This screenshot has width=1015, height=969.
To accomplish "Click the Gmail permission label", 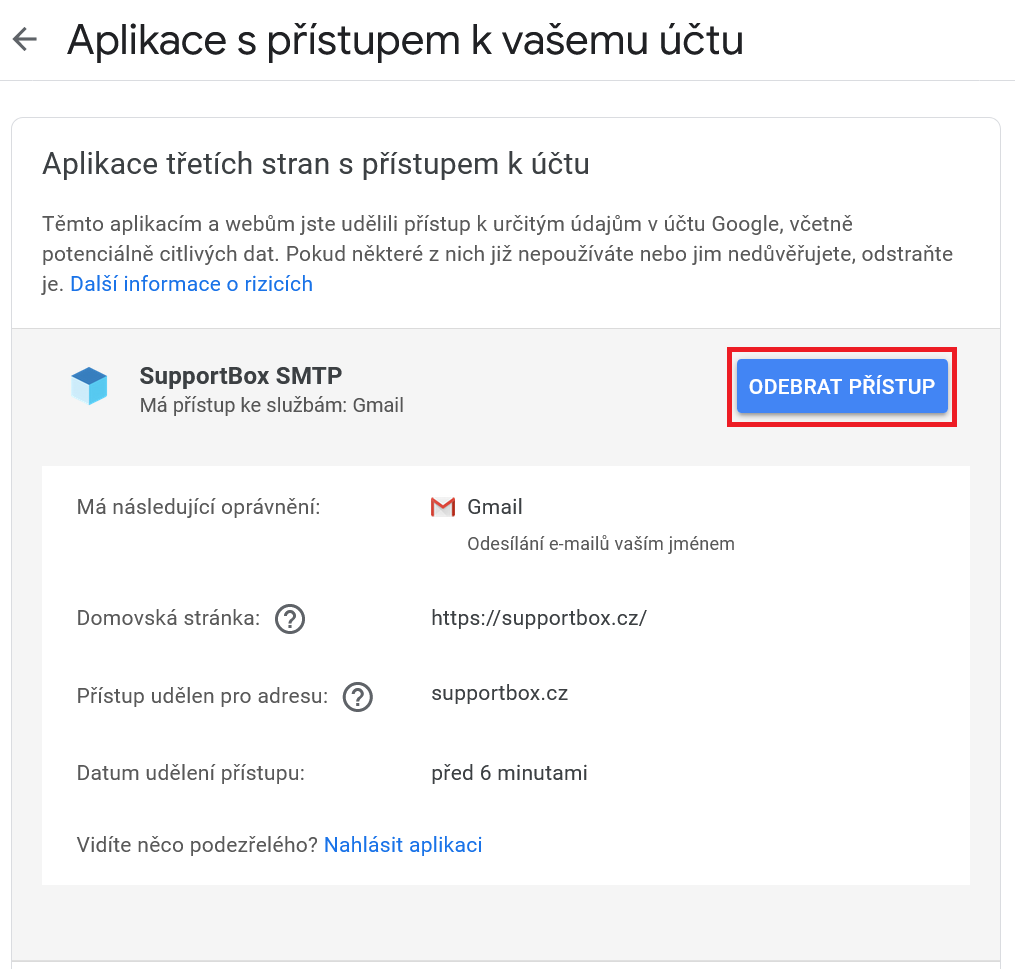I will 495,507.
